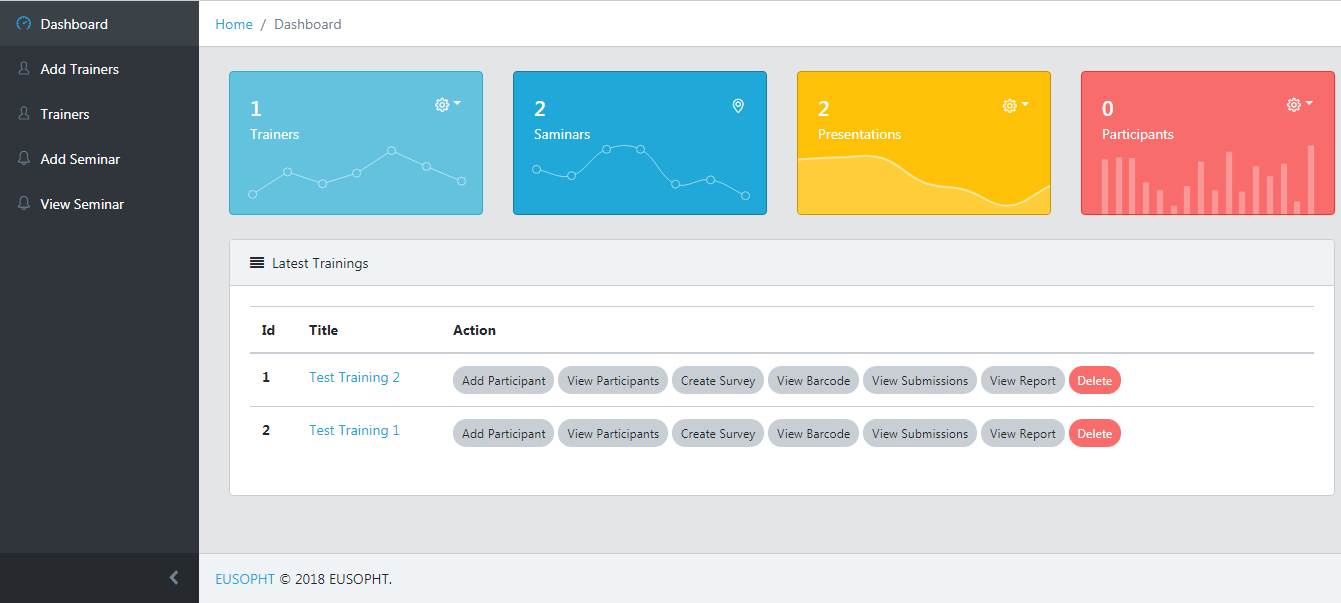Click Create Survey for Test Training 1
Screen dimensions: 1341x603
click(717, 433)
